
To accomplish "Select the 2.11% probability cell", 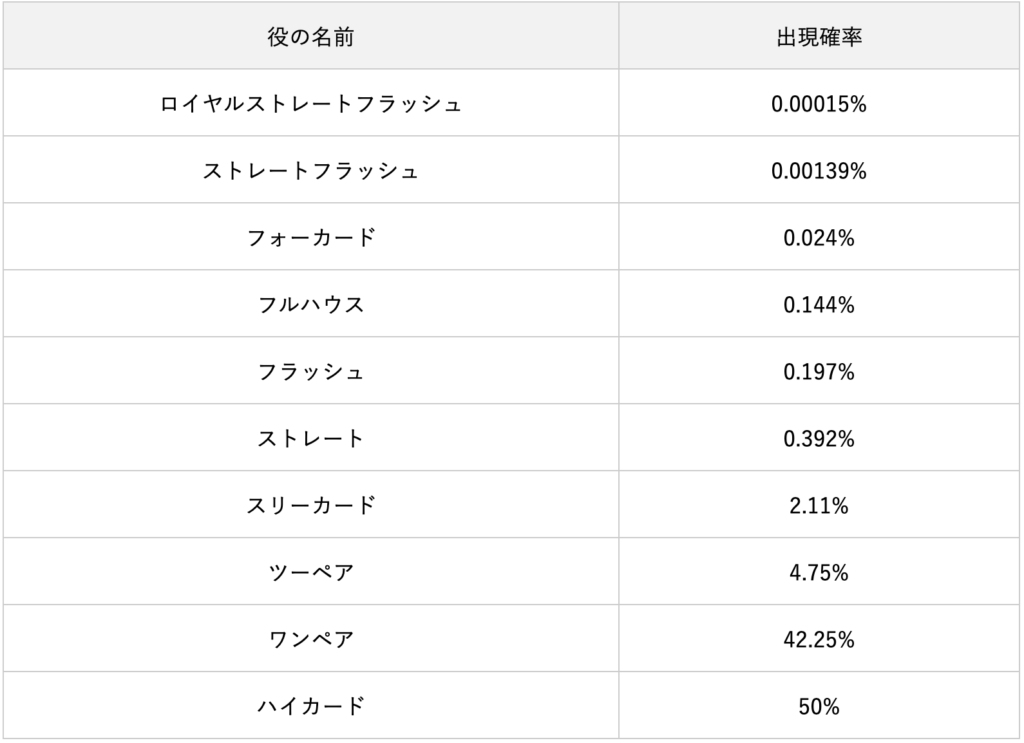I will pos(819,506).
